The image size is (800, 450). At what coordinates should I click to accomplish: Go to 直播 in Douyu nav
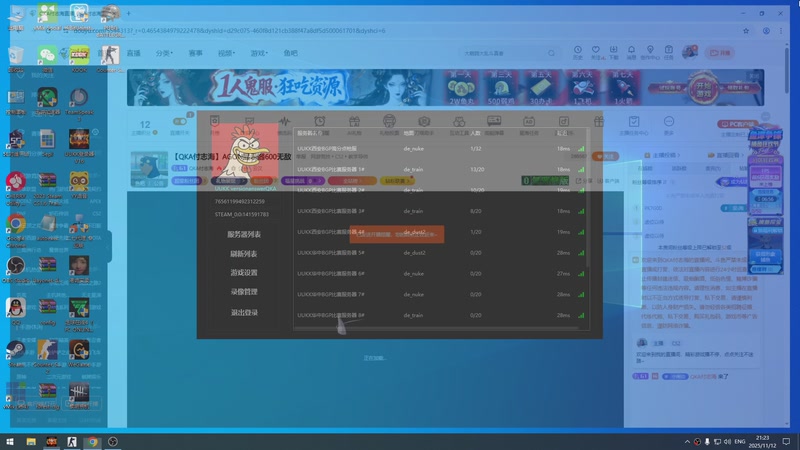click(134, 53)
